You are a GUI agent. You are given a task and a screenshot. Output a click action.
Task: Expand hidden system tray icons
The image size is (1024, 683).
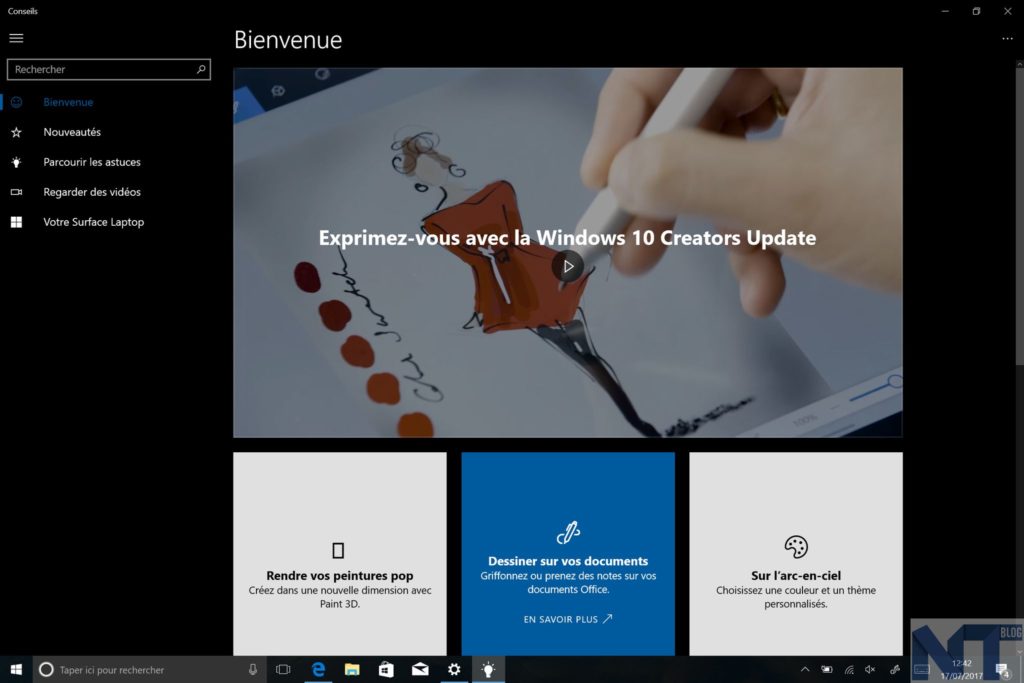pos(805,669)
